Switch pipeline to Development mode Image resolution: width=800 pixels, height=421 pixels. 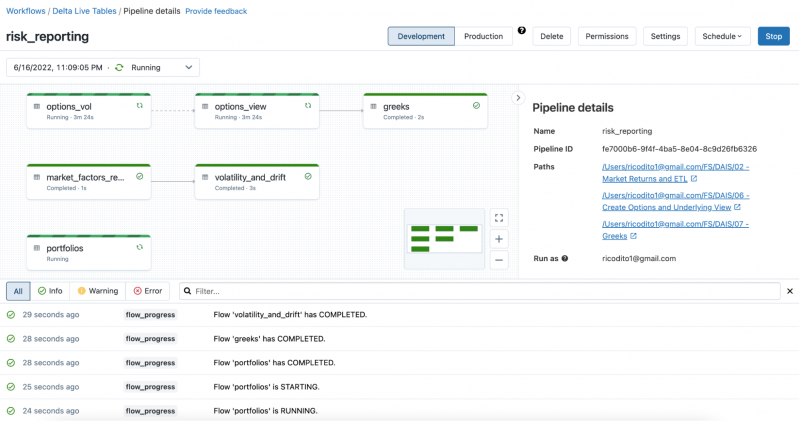pos(421,36)
